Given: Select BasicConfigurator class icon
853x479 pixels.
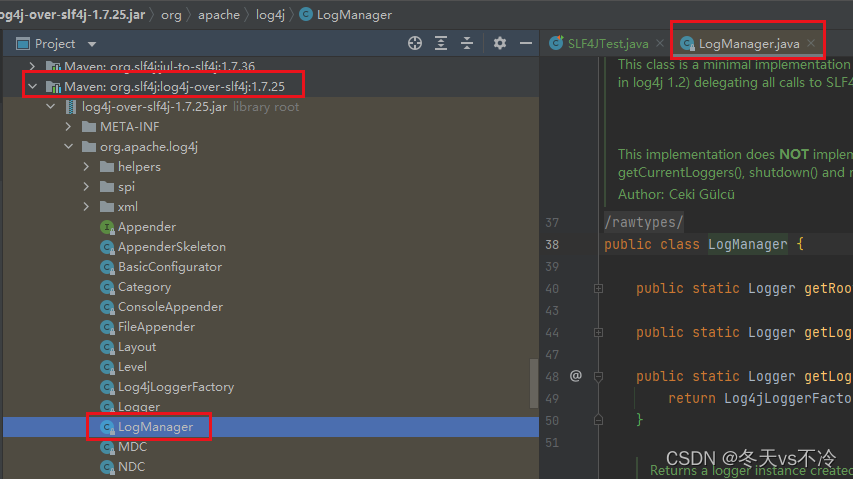Looking at the screenshot, I should tap(107, 267).
